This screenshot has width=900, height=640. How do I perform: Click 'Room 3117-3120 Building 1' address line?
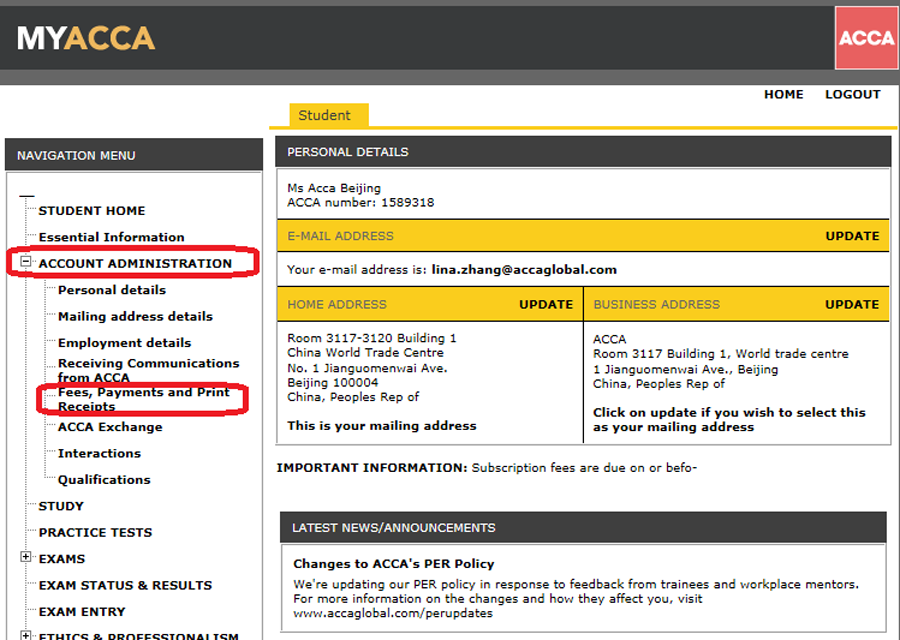[x=371, y=338]
